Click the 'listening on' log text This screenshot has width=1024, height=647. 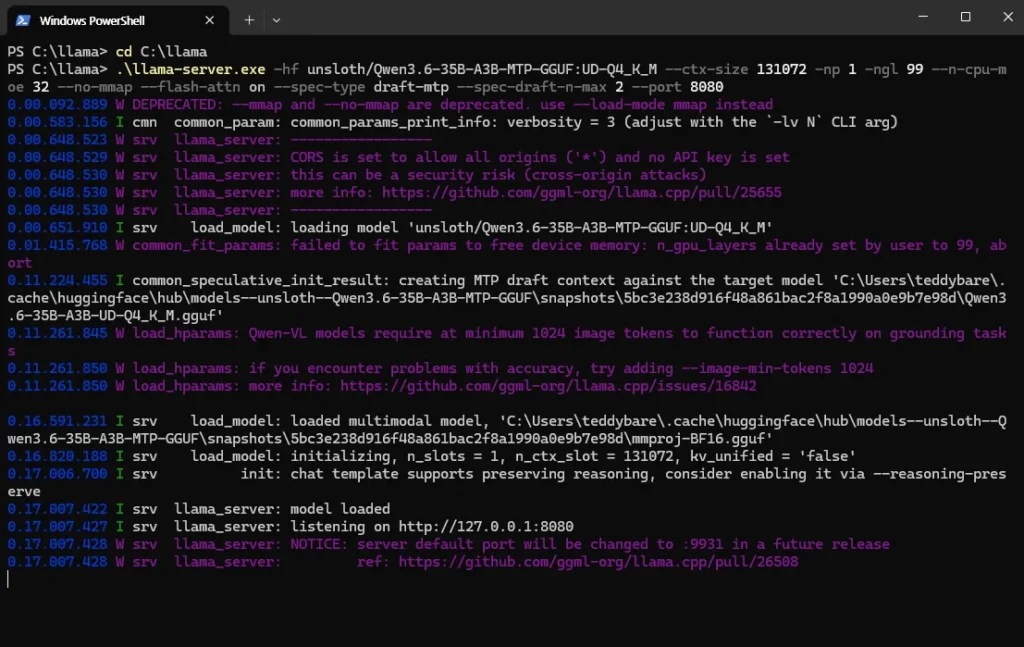pos(340,527)
